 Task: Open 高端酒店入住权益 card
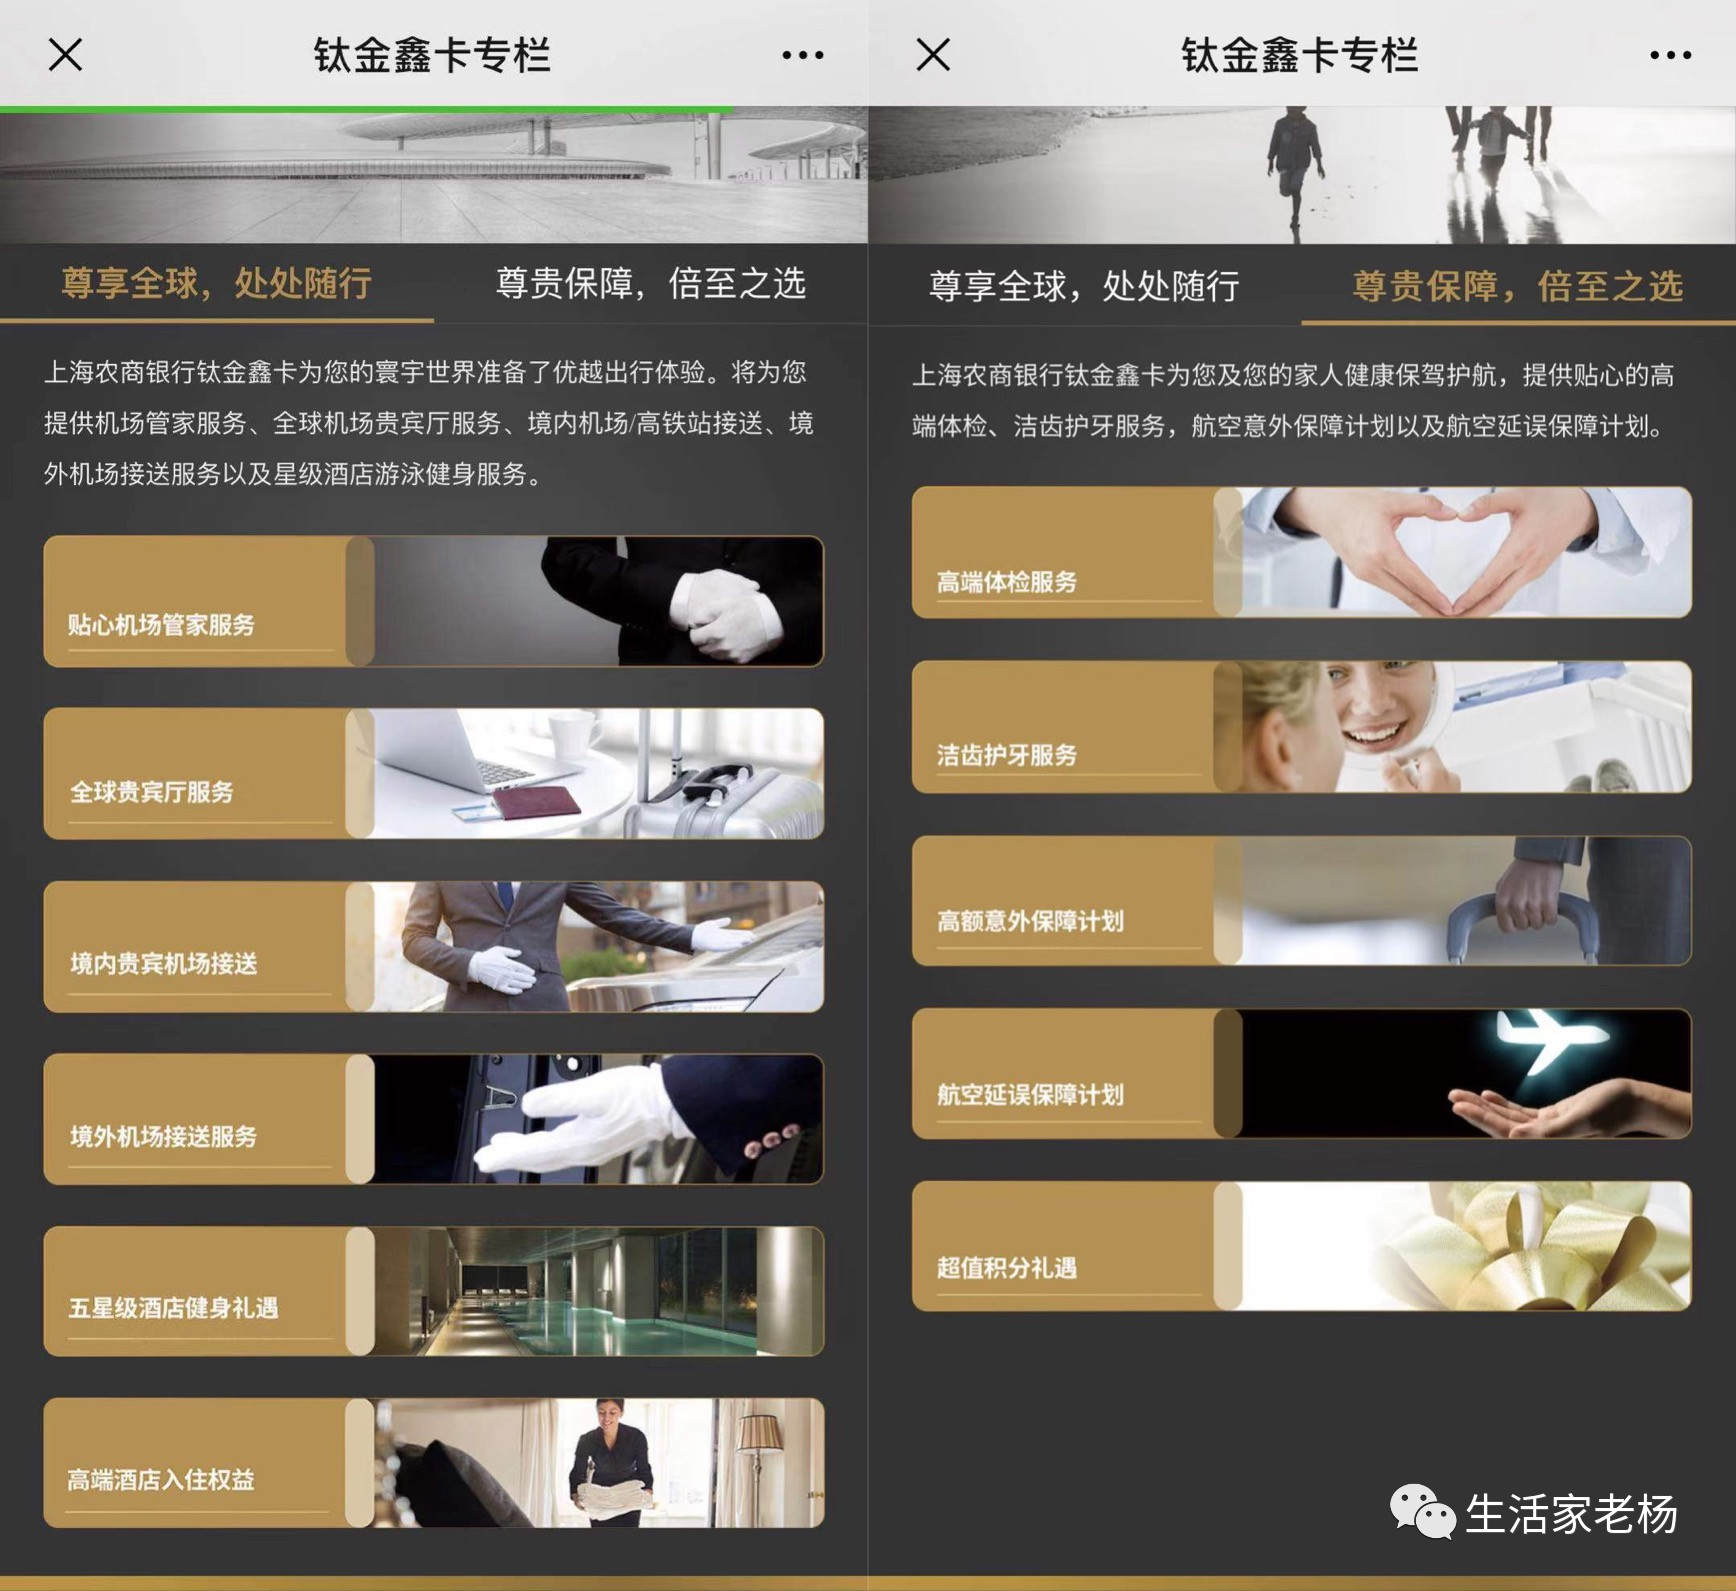coord(434,1462)
